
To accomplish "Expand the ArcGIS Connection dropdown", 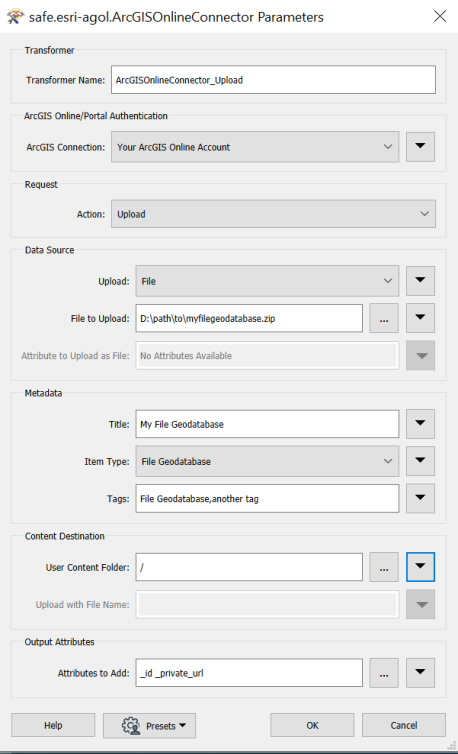I will [x=254, y=147].
